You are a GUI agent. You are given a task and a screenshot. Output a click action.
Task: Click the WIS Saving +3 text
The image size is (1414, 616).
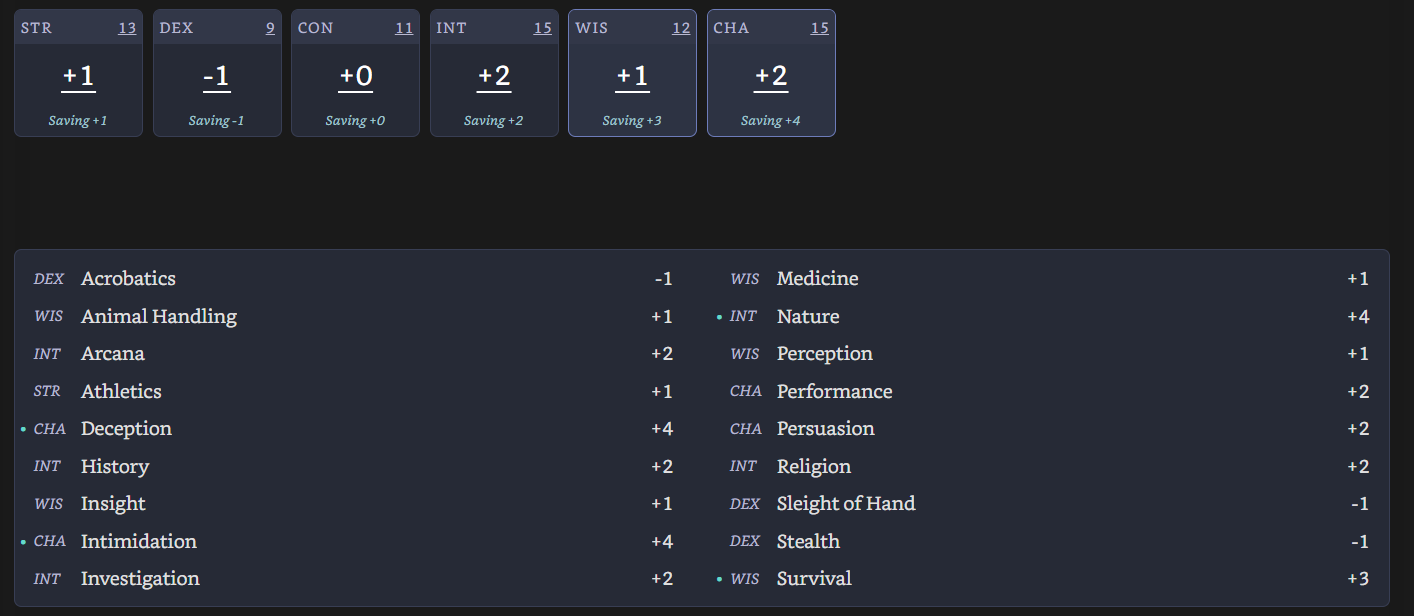pyautogui.click(x=632, y=121)
